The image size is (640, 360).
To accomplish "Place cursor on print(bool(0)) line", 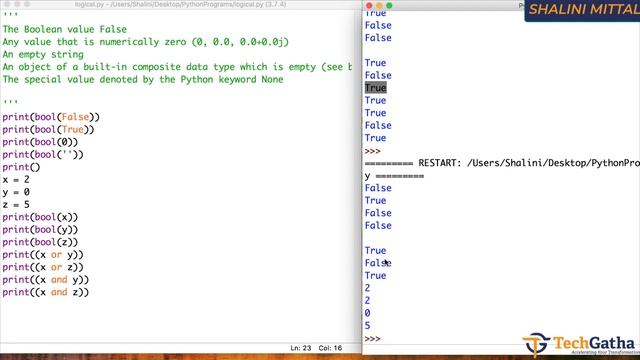I will click(40, 142).
